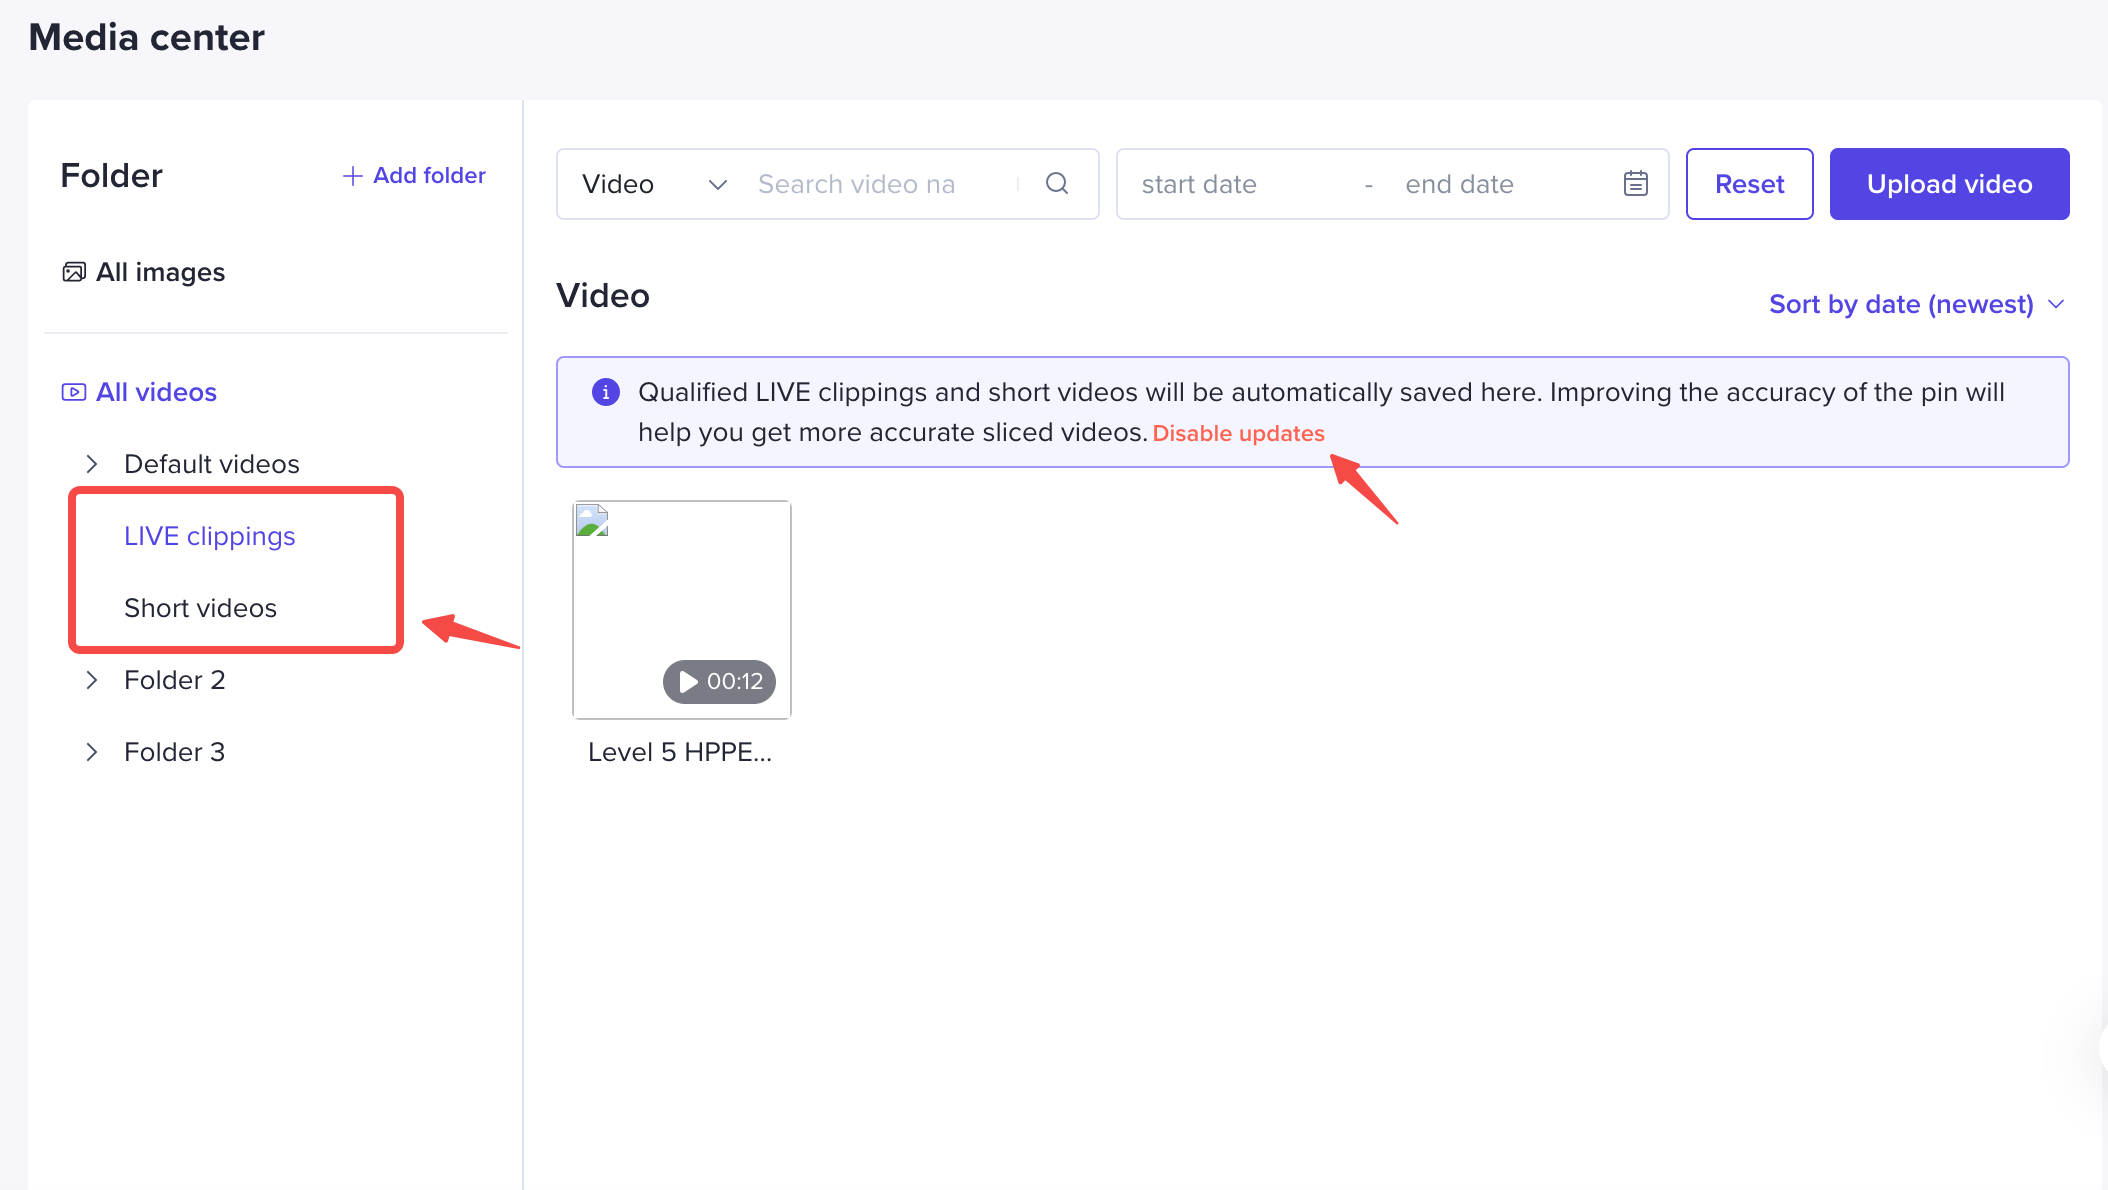The height and width of the screenshot is (1190, 2108).
Task: Select Short videos folder
Action: [x=198, y=608]
